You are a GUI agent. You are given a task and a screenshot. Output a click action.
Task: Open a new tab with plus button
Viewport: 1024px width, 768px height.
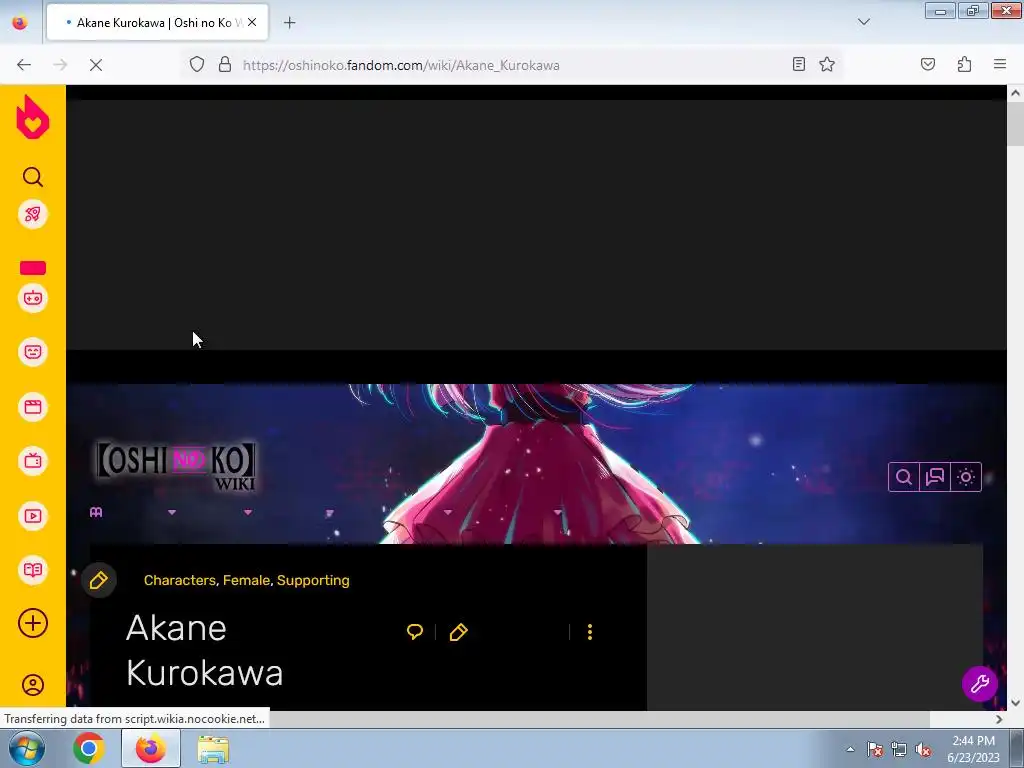pyautogui.click(x=289, y=23)
